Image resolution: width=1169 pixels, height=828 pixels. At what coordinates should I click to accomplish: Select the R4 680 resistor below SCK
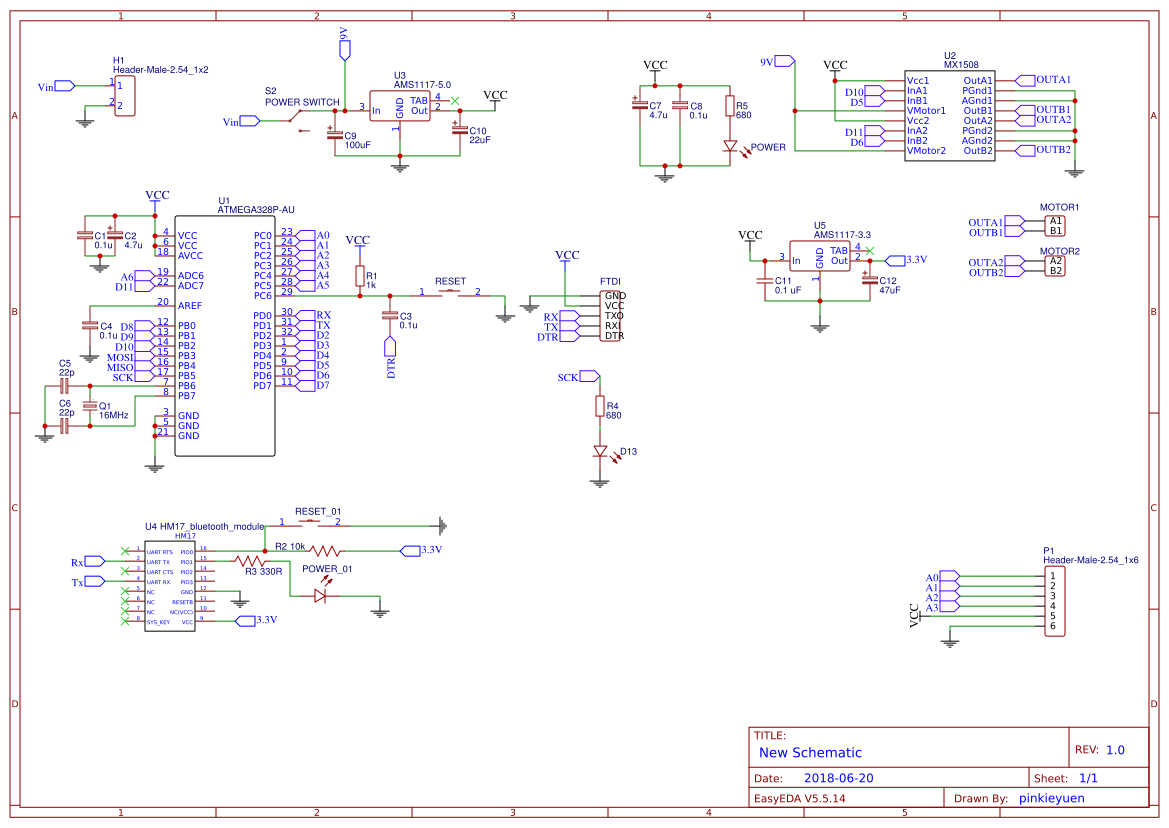coord(600,406)
